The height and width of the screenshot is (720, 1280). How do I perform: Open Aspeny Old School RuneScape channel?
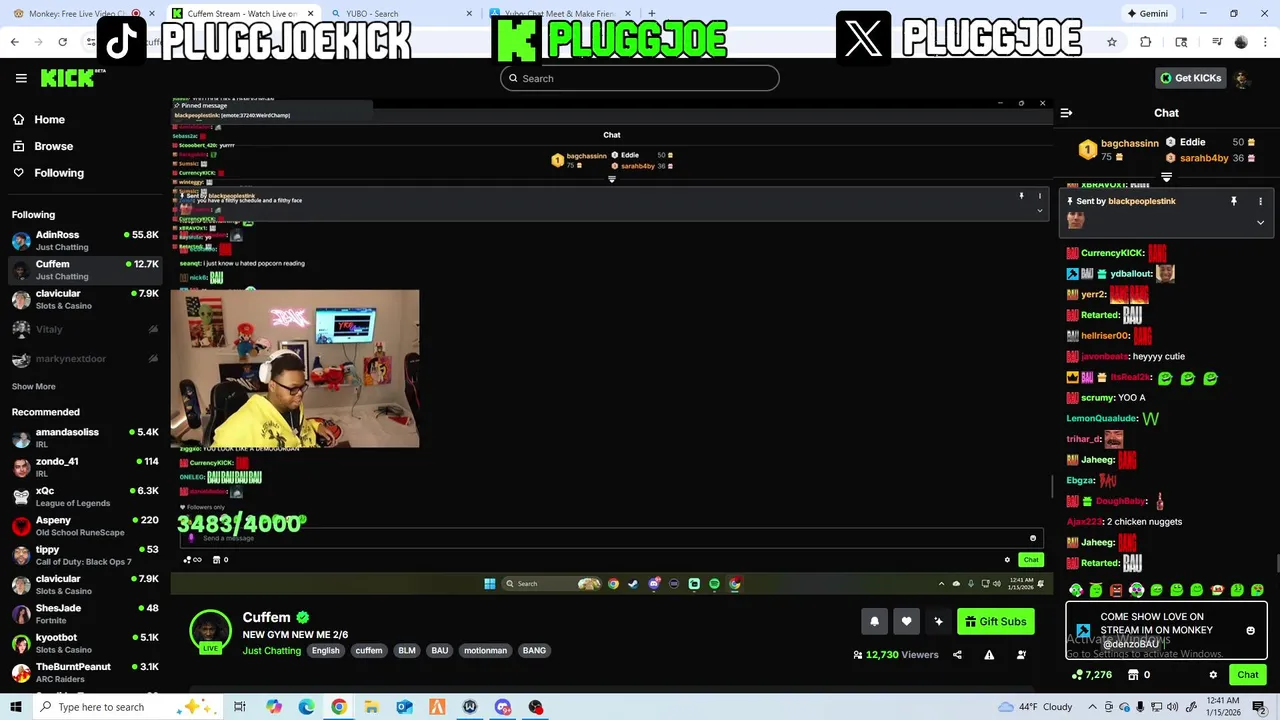[85, 526]
